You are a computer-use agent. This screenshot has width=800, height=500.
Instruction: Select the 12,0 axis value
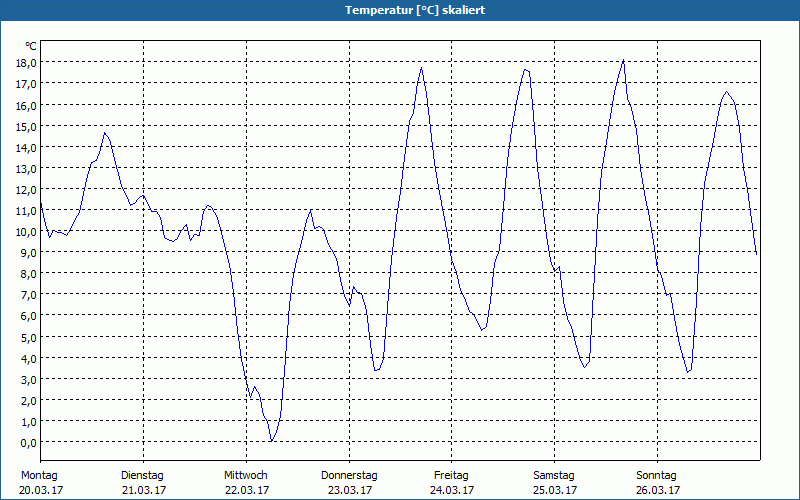click(x=28, y=190)
